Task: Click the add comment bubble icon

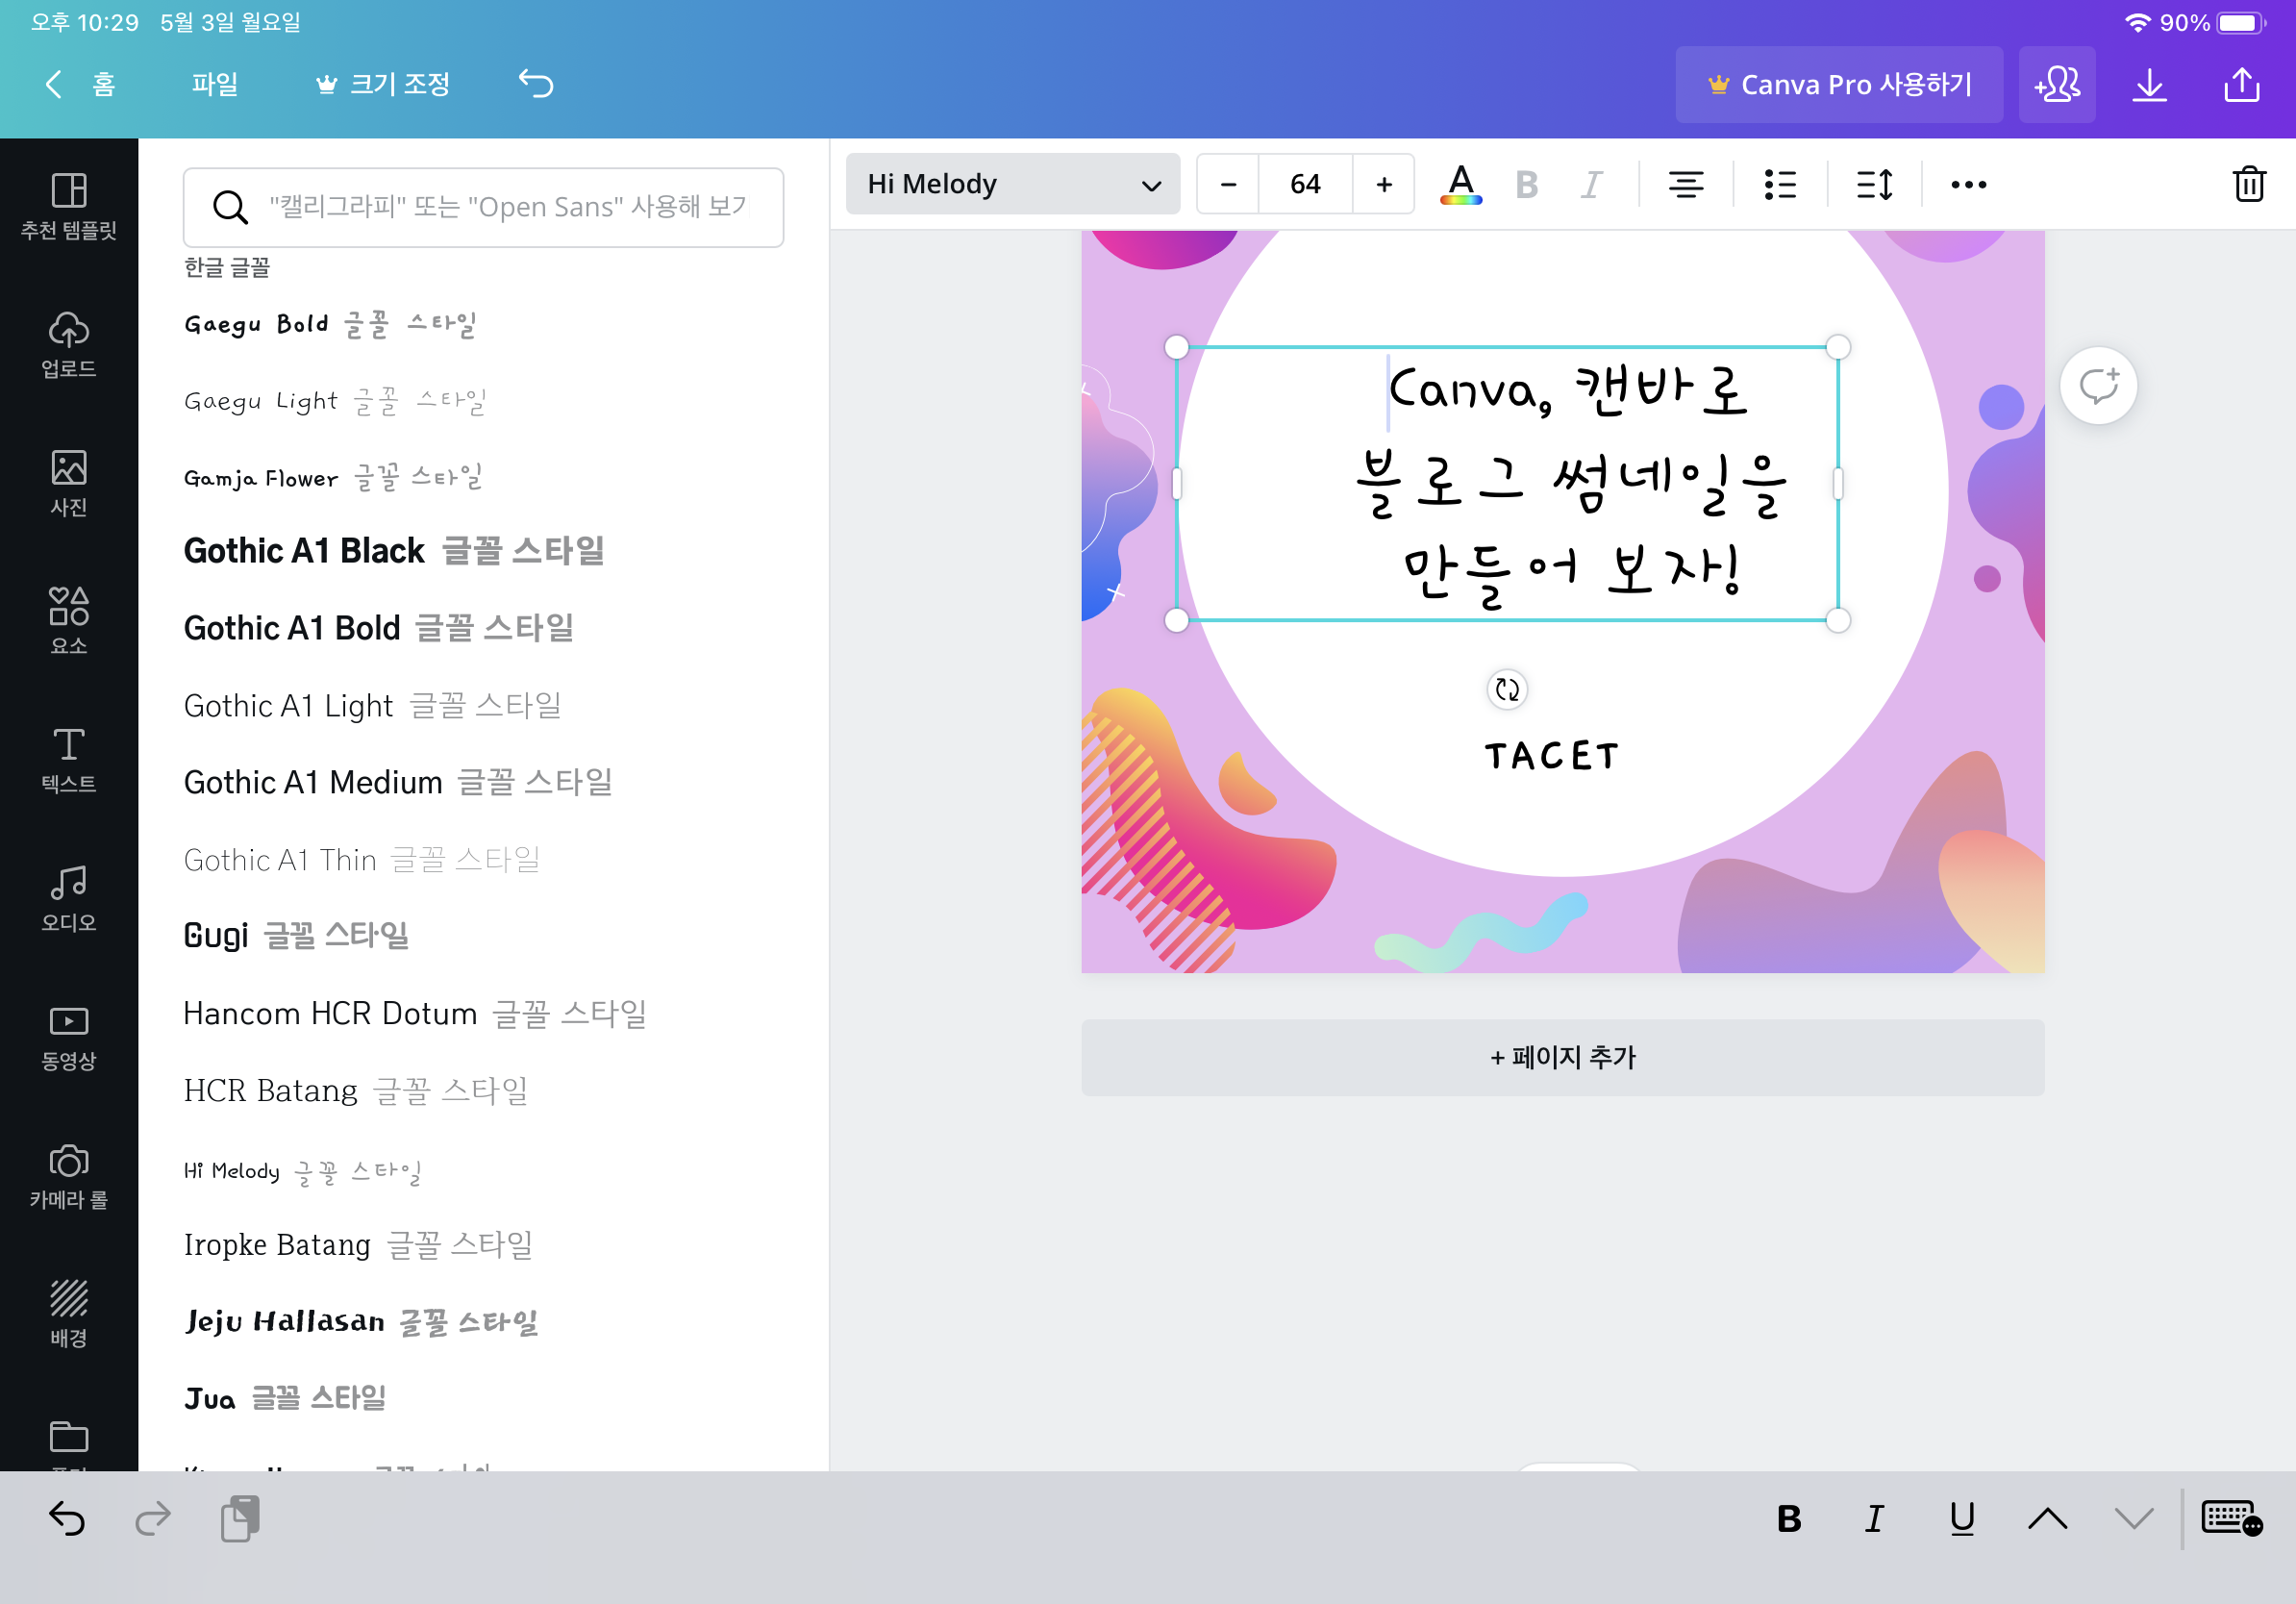Action: point(2098,386)
